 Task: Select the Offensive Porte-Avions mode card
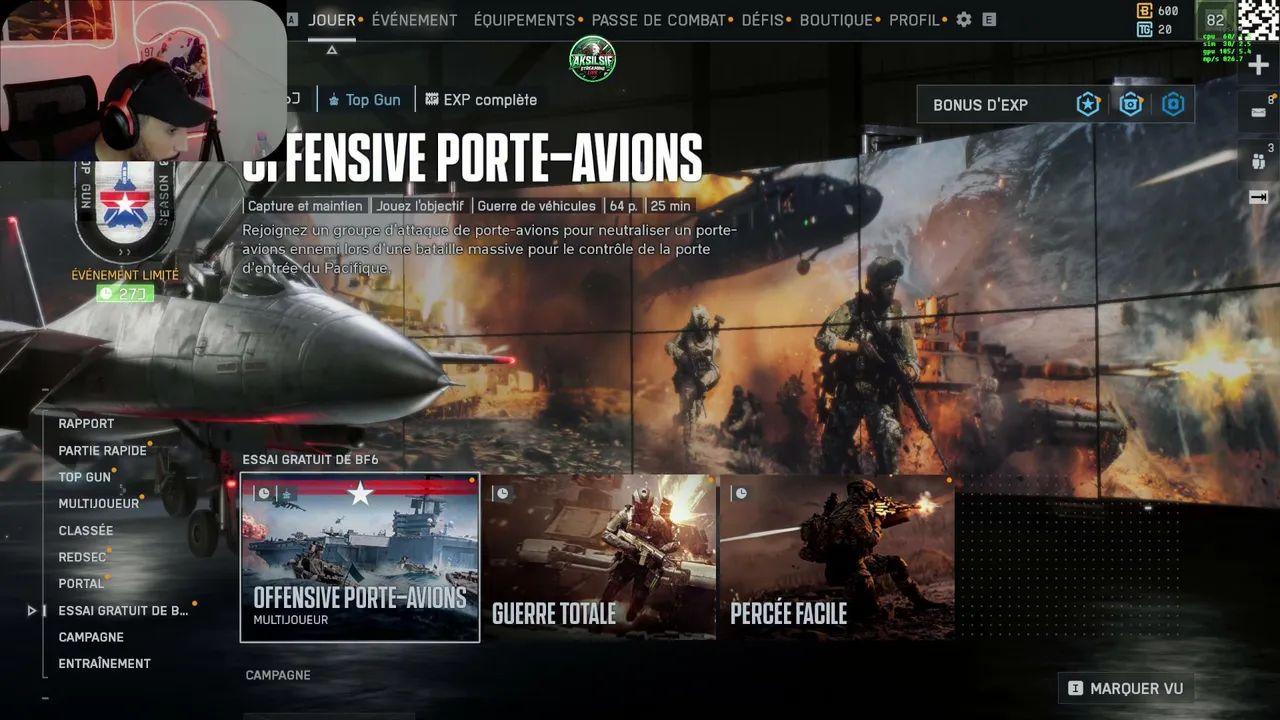click(x=360, y=558)
